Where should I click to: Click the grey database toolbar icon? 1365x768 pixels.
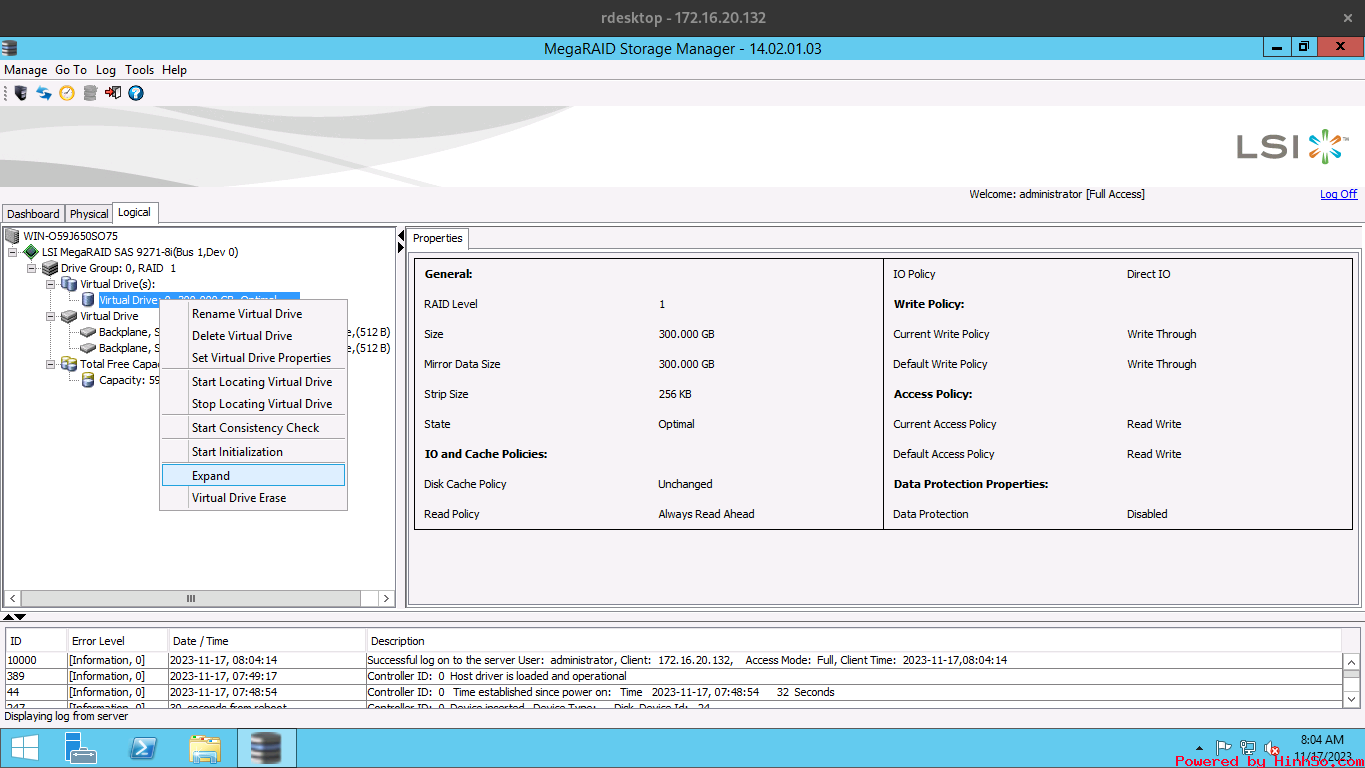(x=90, y=93)
